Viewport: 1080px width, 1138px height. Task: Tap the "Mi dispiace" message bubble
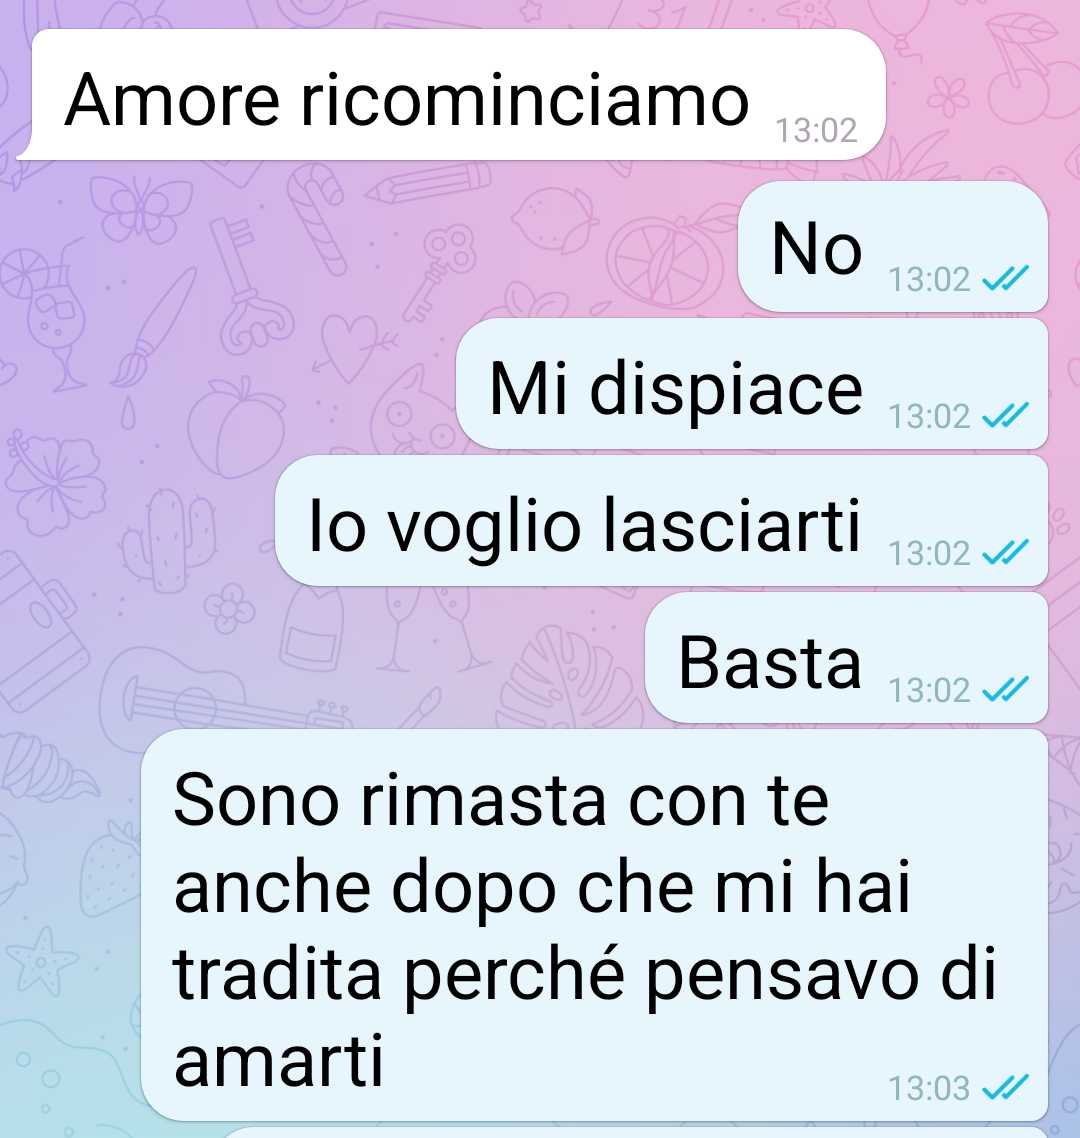(x=752, y=384)
